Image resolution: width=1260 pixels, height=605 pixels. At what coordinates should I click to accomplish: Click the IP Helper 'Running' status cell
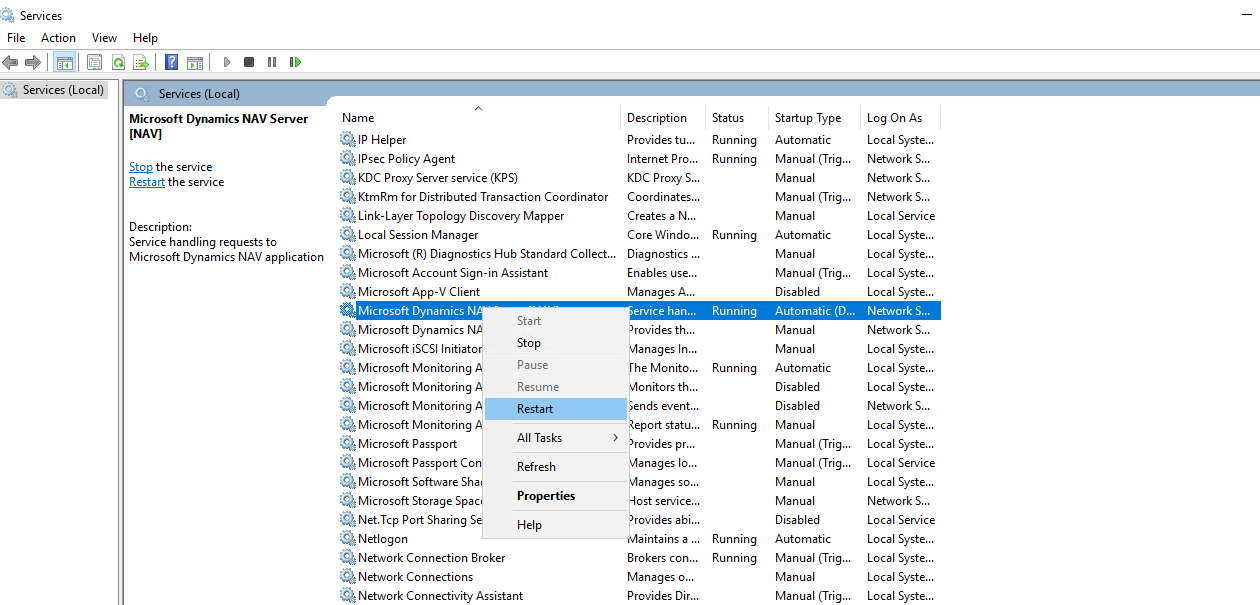(x=734, y=140)
